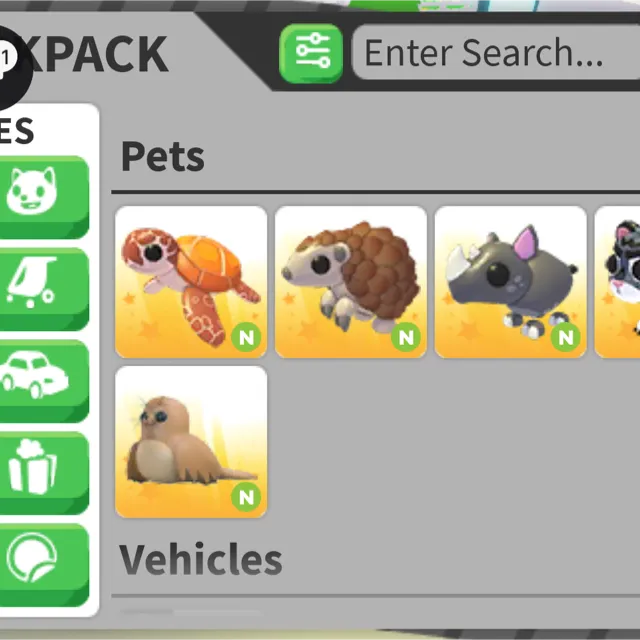Select the Stickers category icon
The image size is (640, 640).
pyautogui.click(x=44, y=565)
